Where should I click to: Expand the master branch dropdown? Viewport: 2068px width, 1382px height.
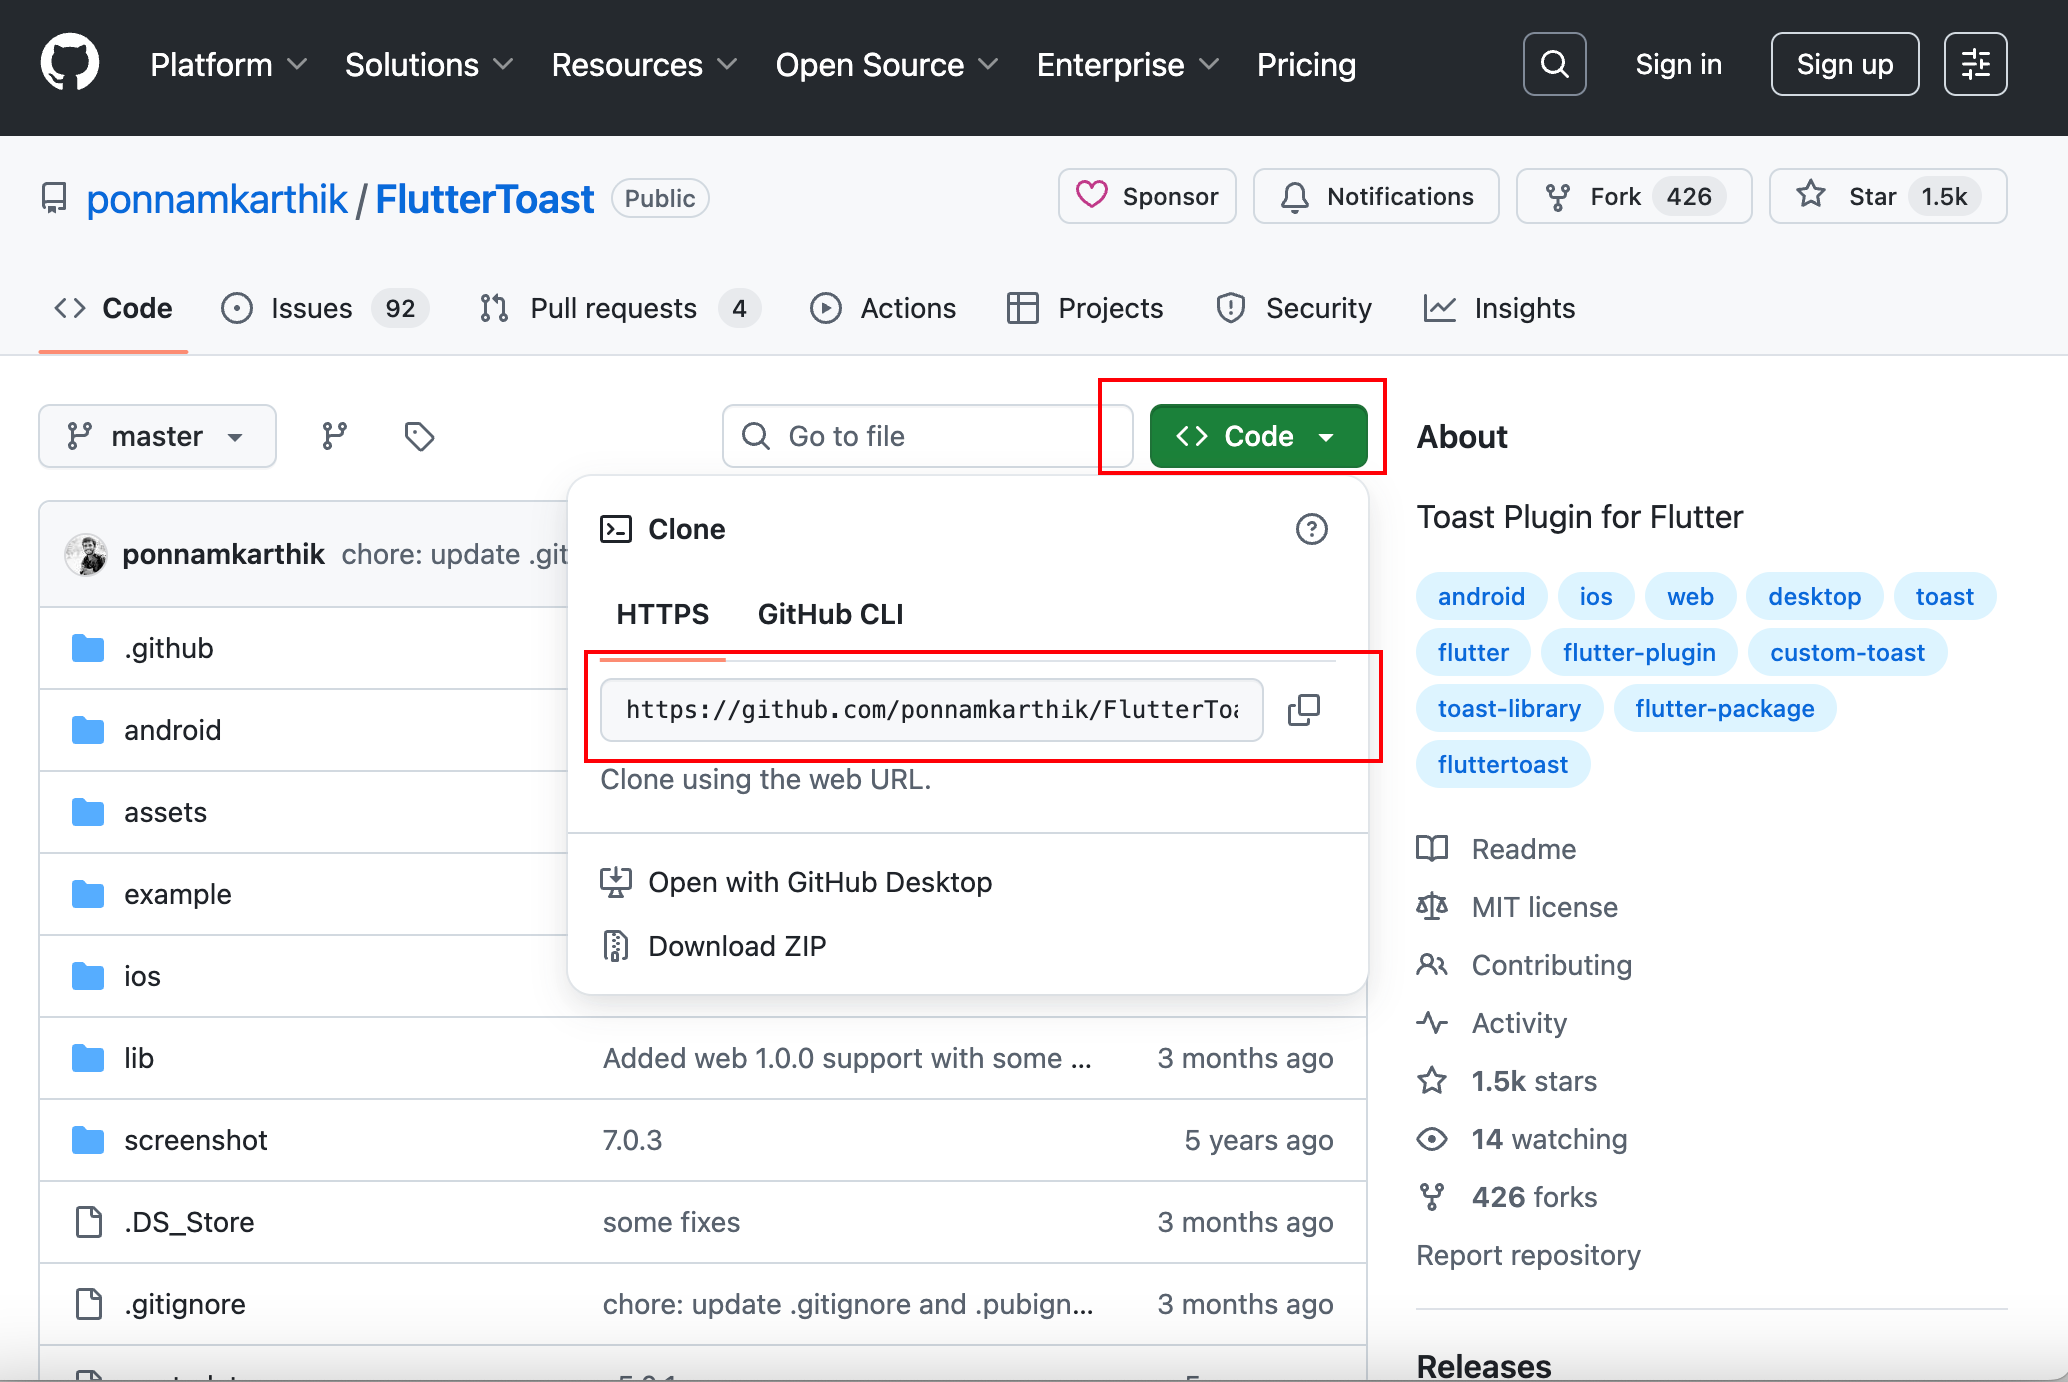coord(157,436)
